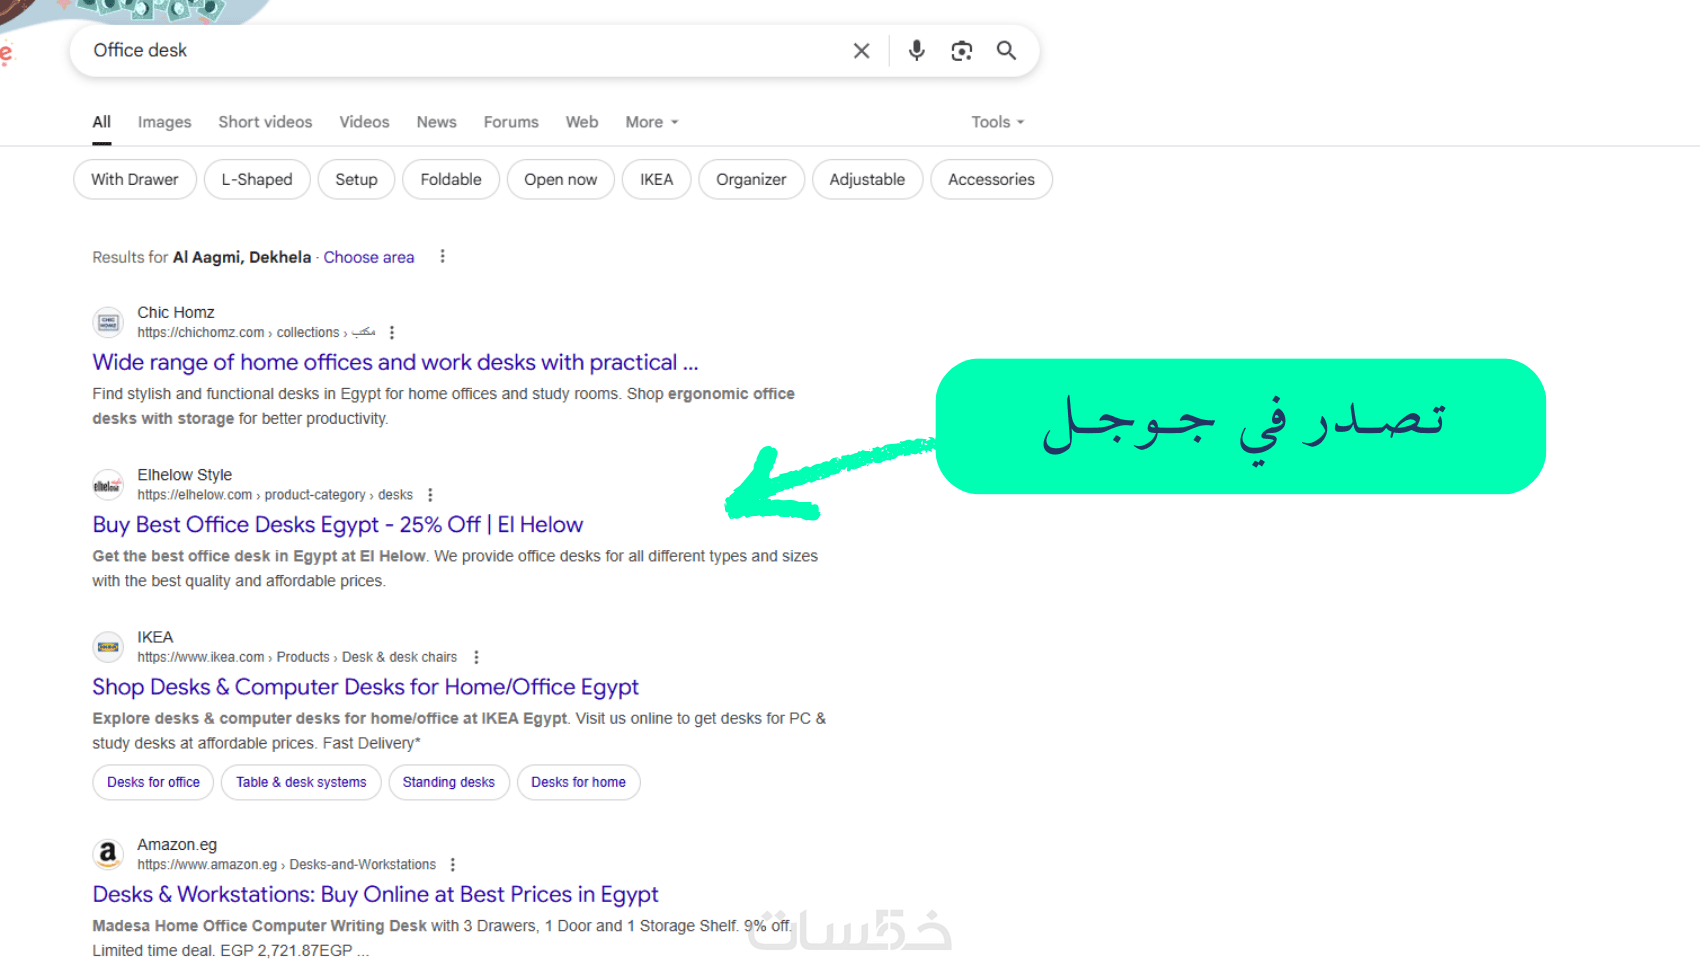Click the Elhelow Style site favicon
This screenshot has height=970, width=1700.
coord(108,485)
